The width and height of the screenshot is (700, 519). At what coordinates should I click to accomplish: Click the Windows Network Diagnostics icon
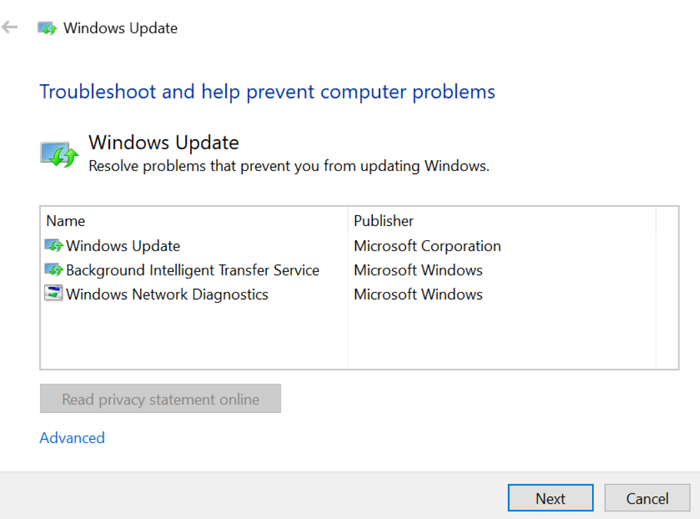[x=53, y=294]
